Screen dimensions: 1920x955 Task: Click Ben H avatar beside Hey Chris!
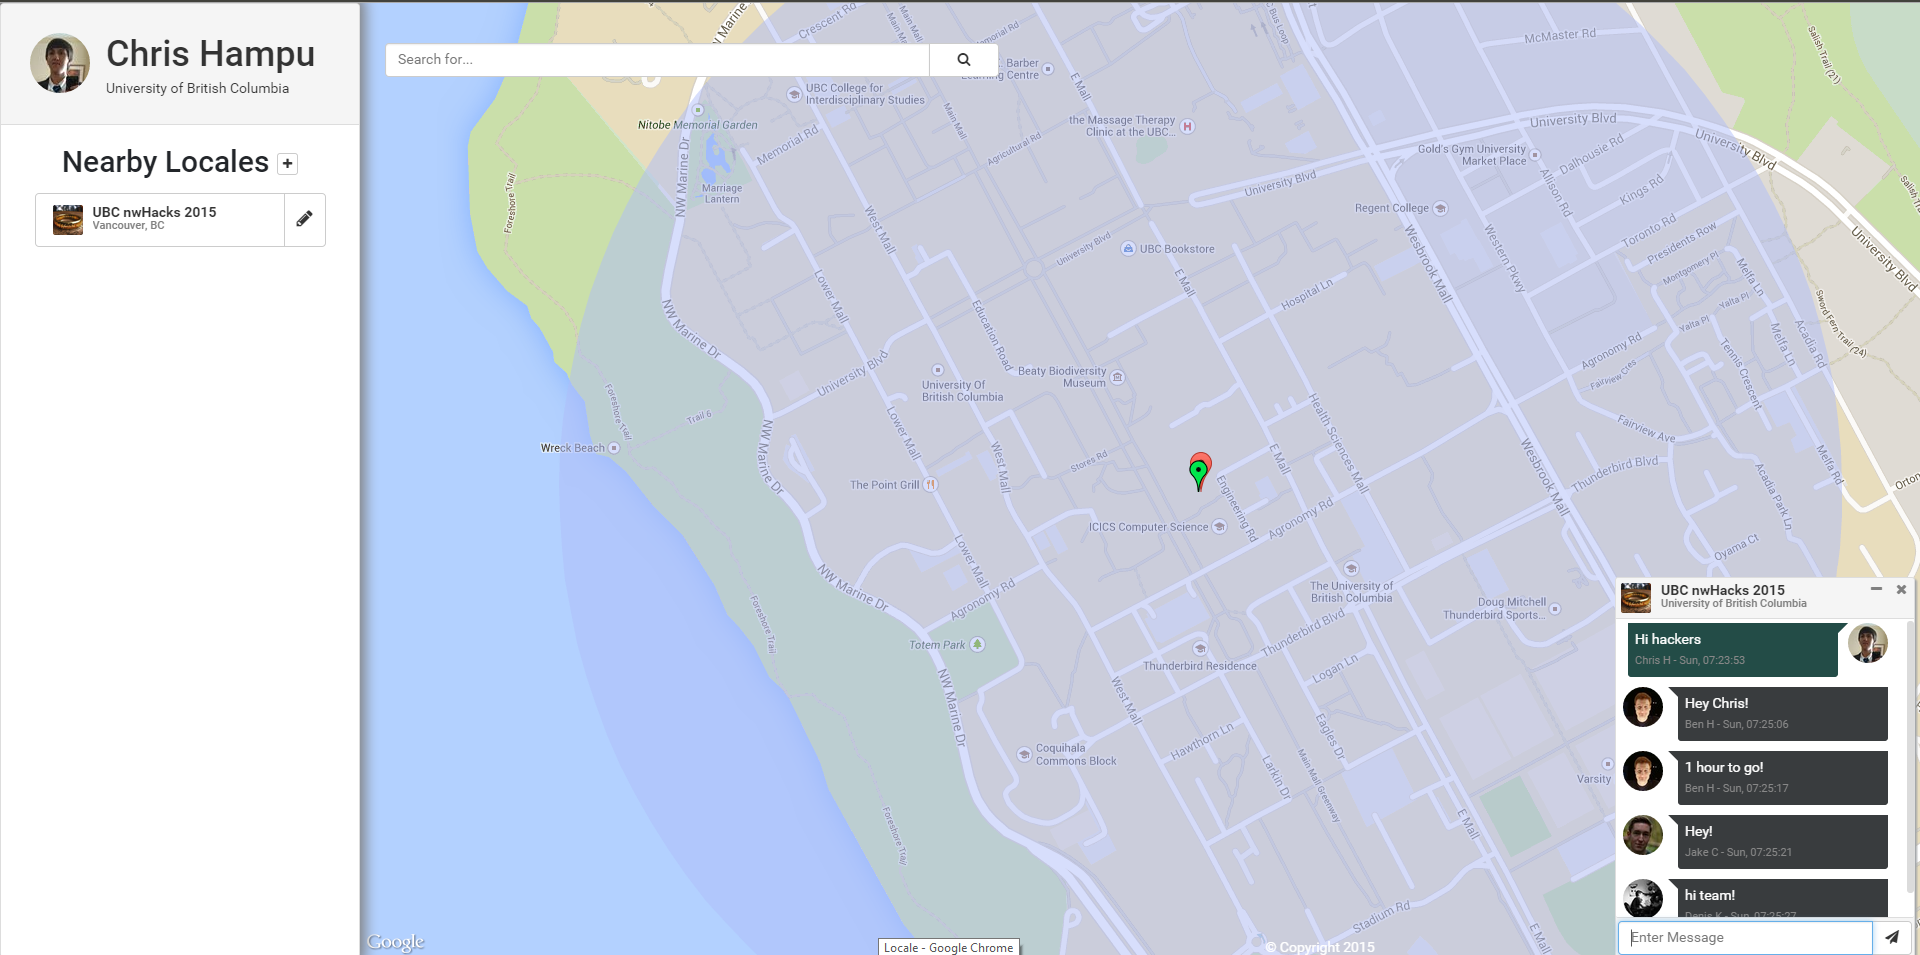tap(1643, 707)
